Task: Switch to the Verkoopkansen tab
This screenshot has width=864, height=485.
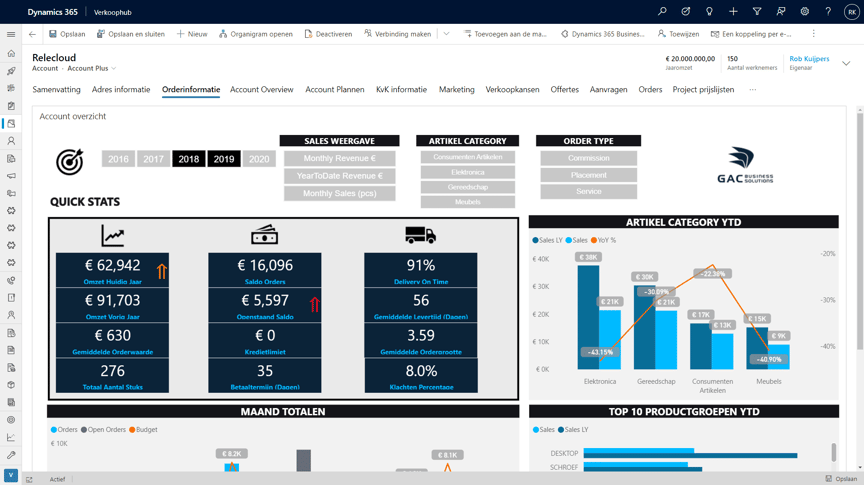Action: [x=512, y=89]
